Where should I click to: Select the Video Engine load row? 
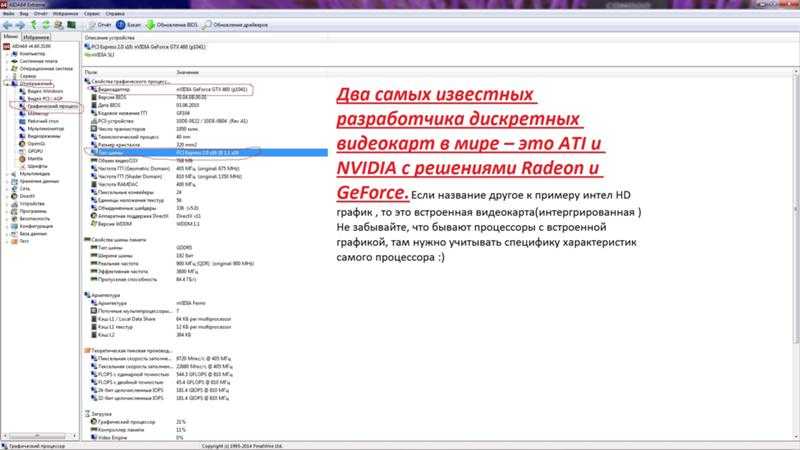point(205,438)
